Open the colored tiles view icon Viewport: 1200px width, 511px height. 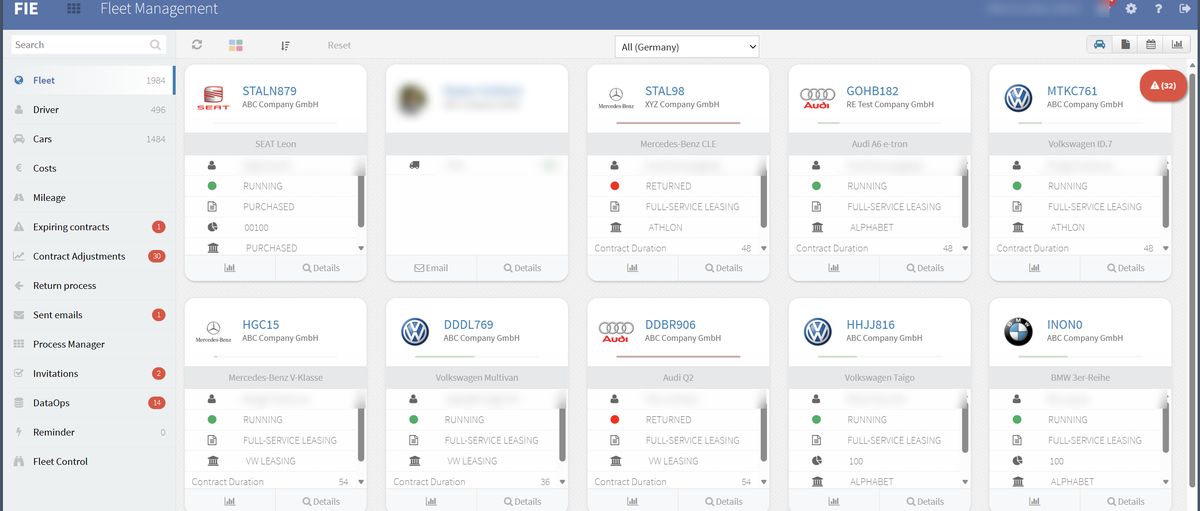(x=236, y=45)
